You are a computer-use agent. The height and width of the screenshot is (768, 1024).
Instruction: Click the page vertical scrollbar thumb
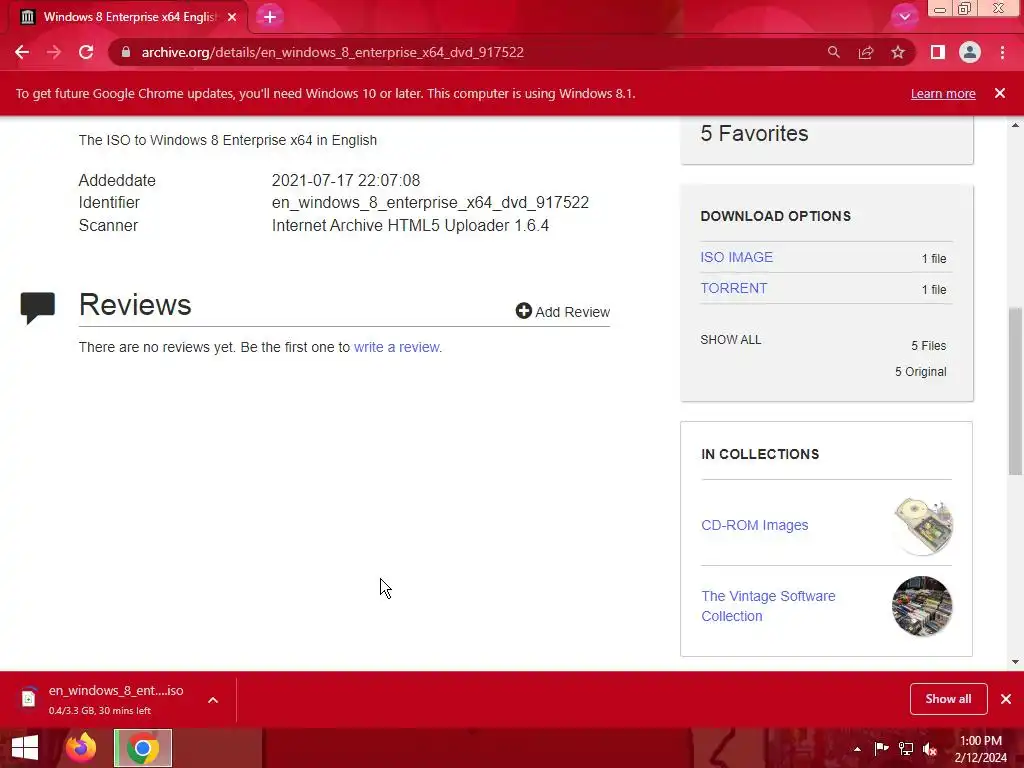point(1015,391)
